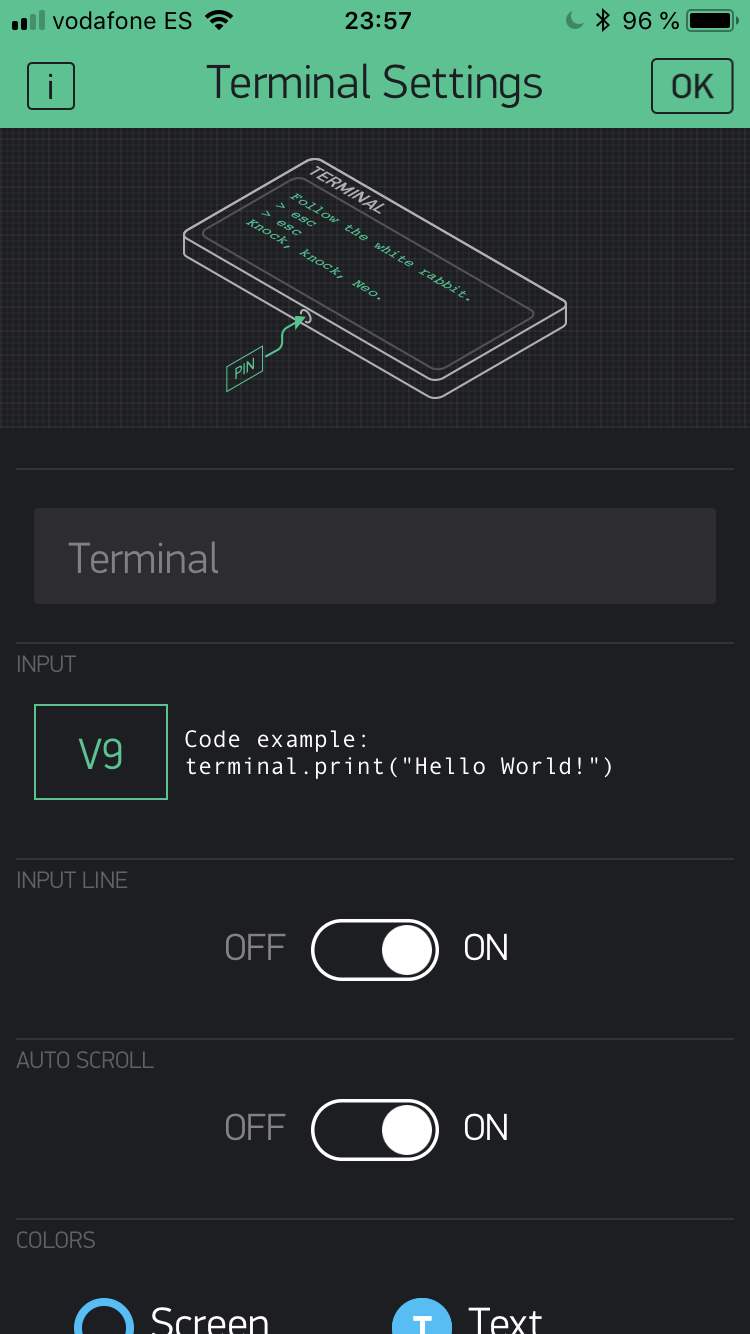Click the Terminal widget name field

(375, 556)
